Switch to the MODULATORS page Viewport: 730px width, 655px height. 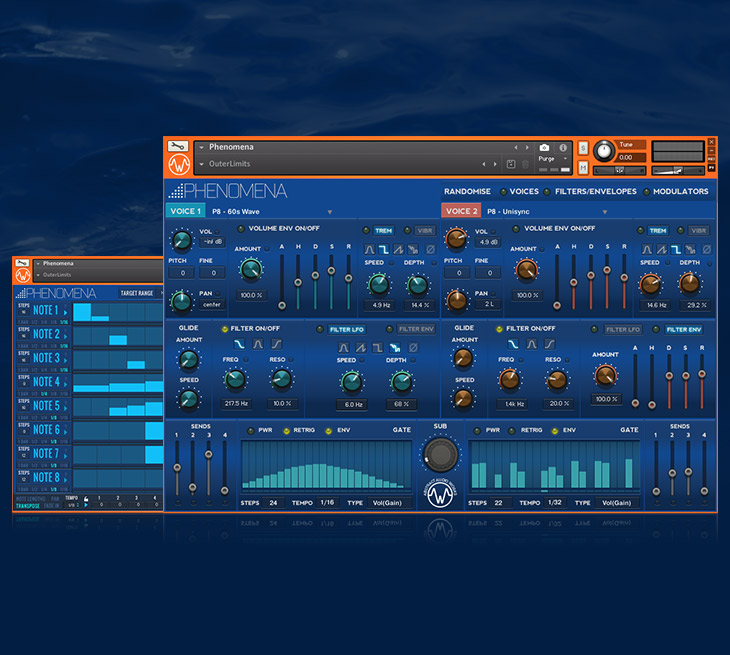[680, 191]
